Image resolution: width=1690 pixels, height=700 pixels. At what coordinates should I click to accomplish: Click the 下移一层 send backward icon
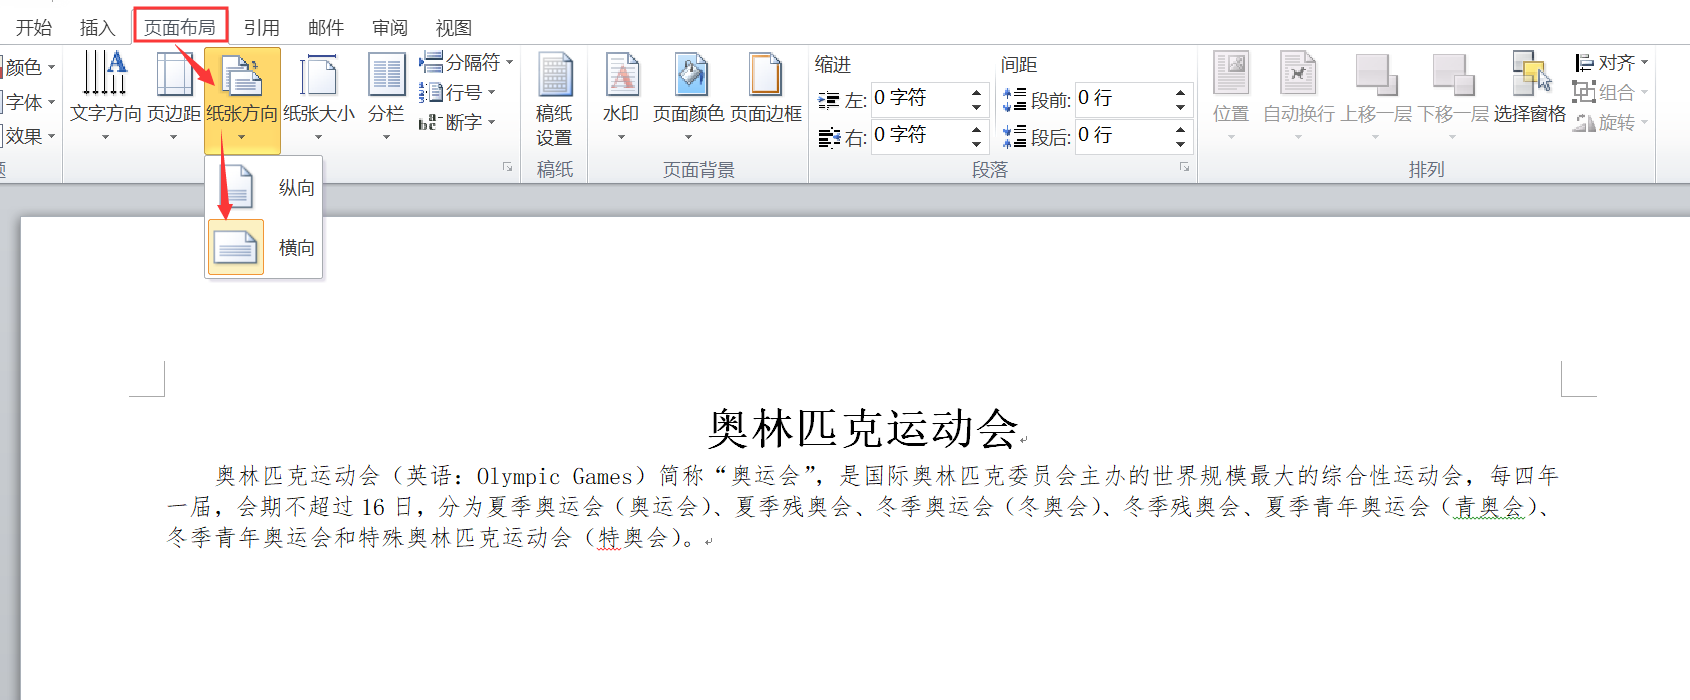[1453, 75]
